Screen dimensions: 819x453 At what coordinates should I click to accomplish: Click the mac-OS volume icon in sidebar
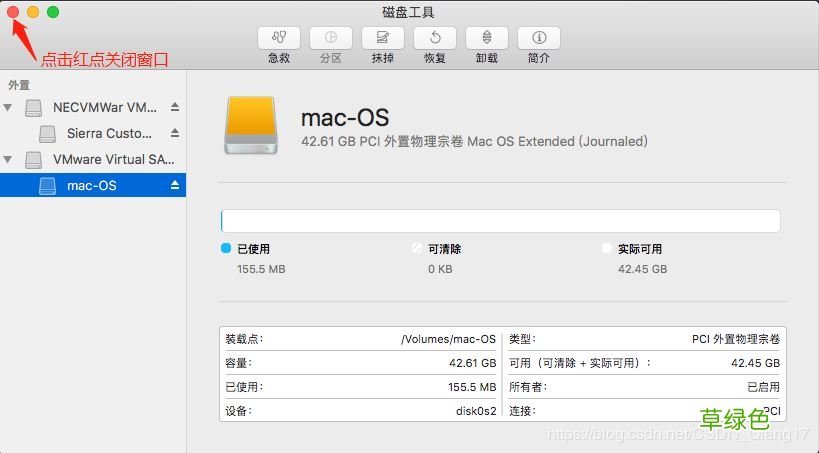[47, 186]
